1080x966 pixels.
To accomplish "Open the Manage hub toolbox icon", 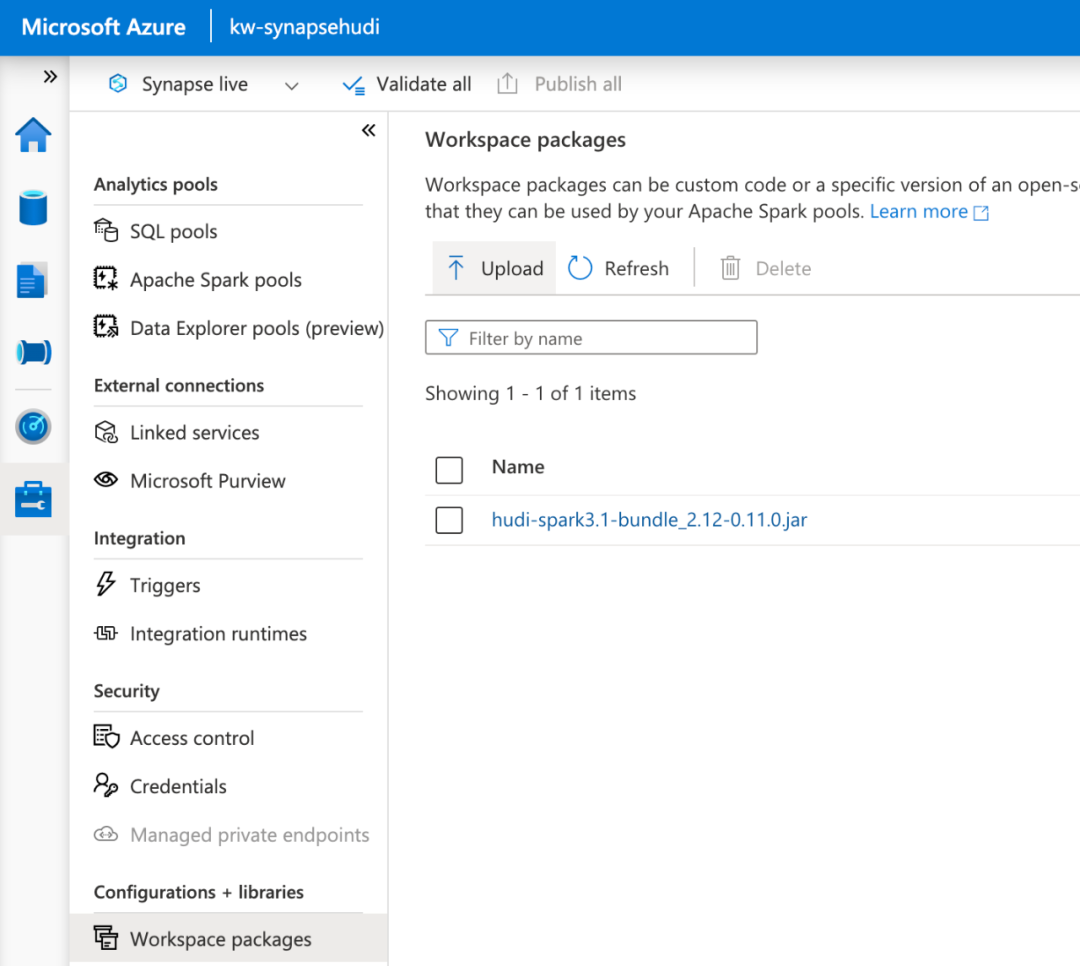I will (x=33, y=498).
